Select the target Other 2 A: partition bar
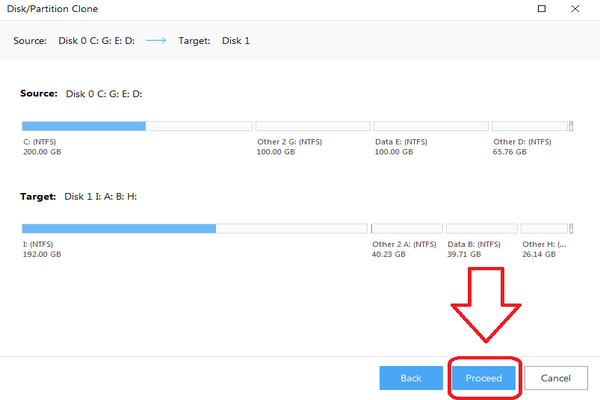The width and height of the screenshot is (600, 400). [406, 229]
